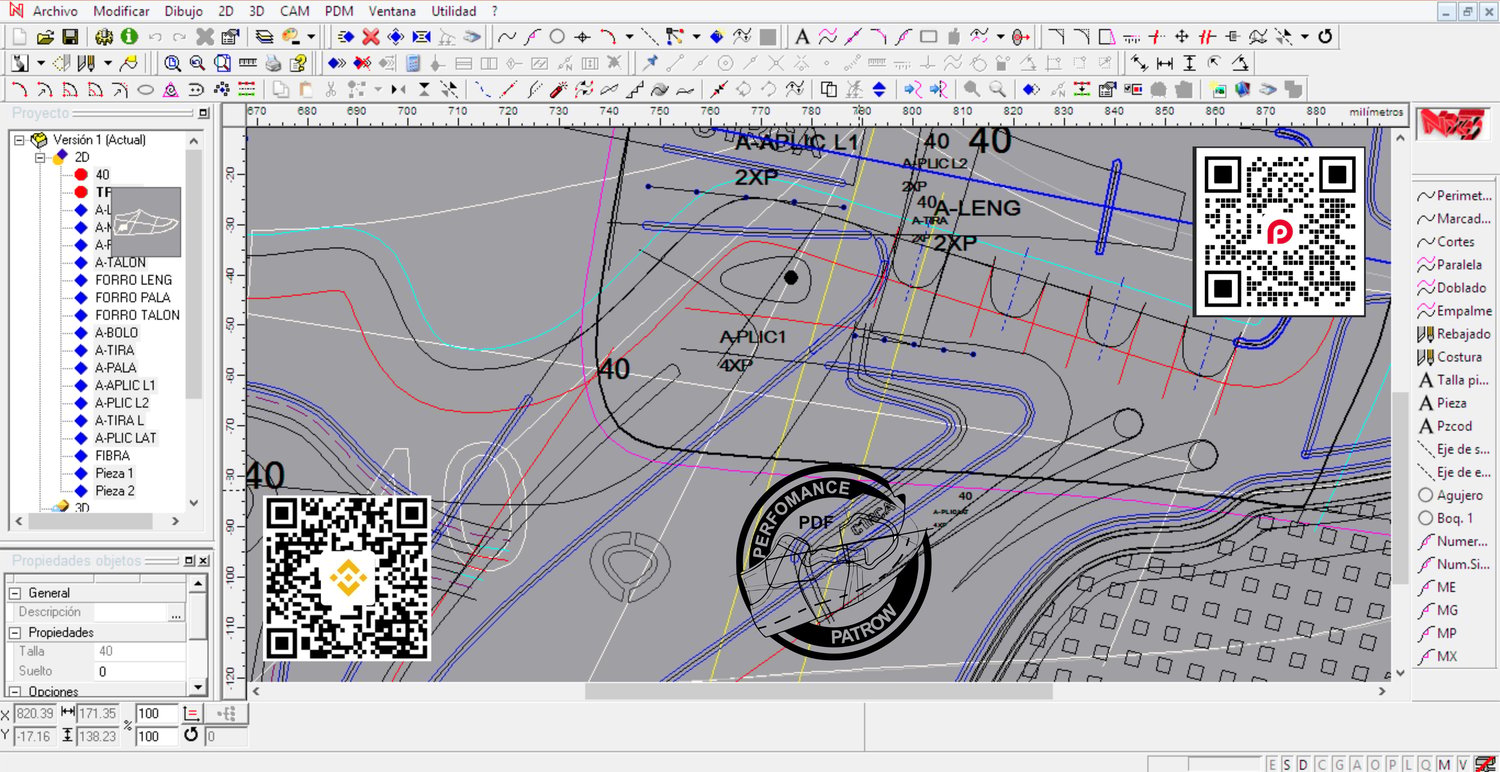Viewport: 1500px width, 772px height.
Task: Select the Agujero element type
Action: tap(1451, 494)
